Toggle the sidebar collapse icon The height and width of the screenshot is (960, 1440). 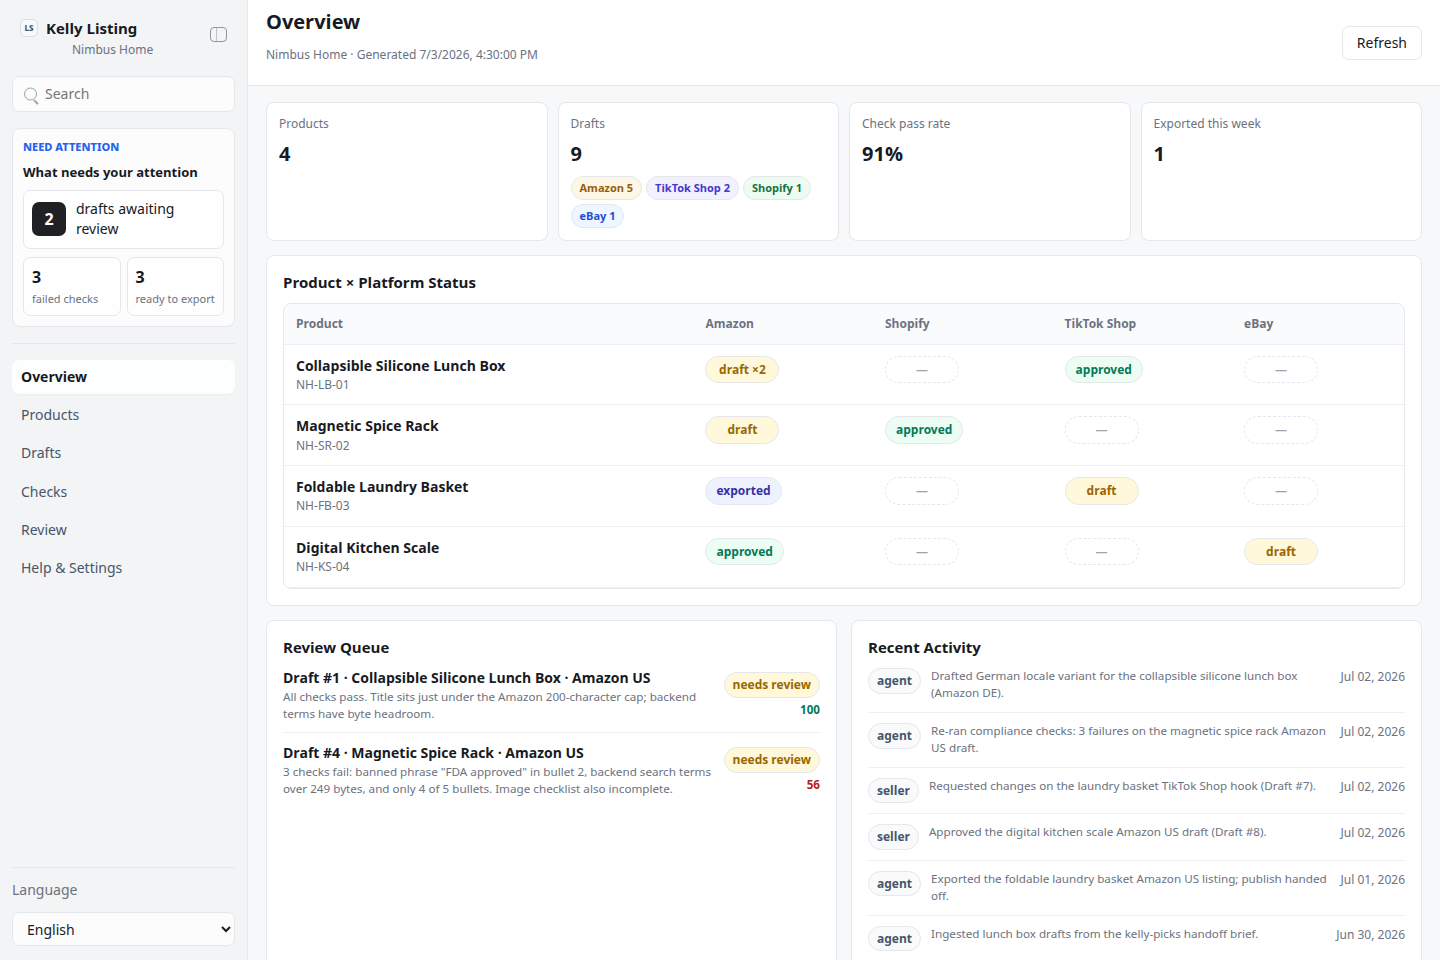(x=218, y=35)
